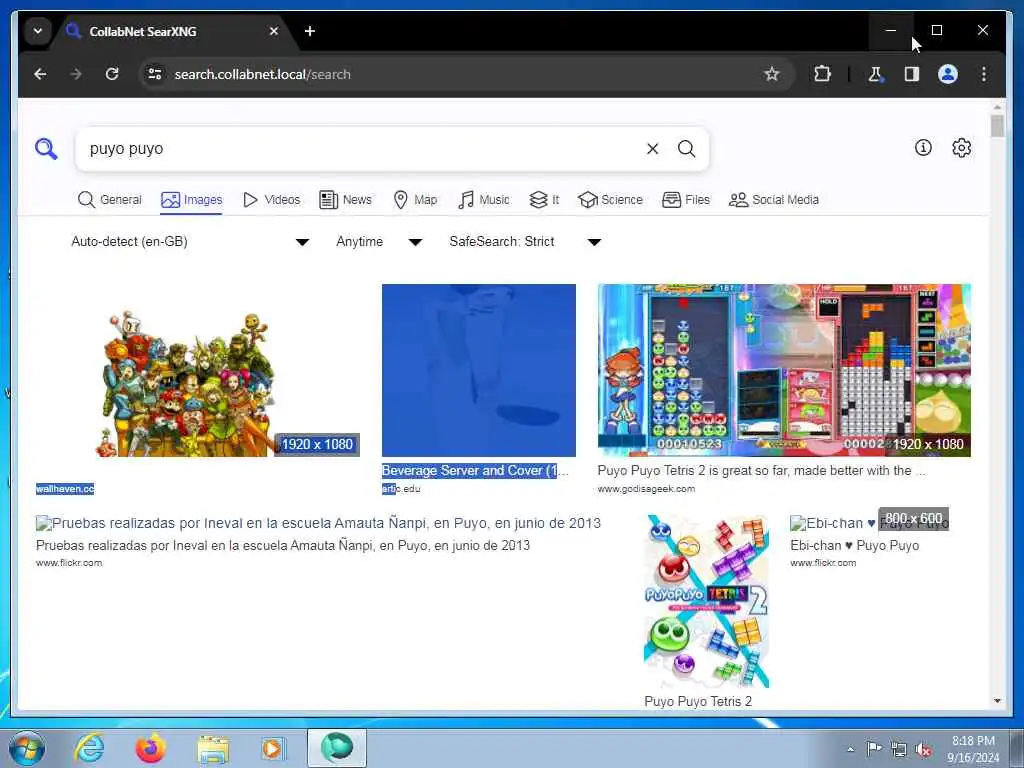
Task: Open the SafeSearch: Strict dropdown
Action: coord(525,242)
